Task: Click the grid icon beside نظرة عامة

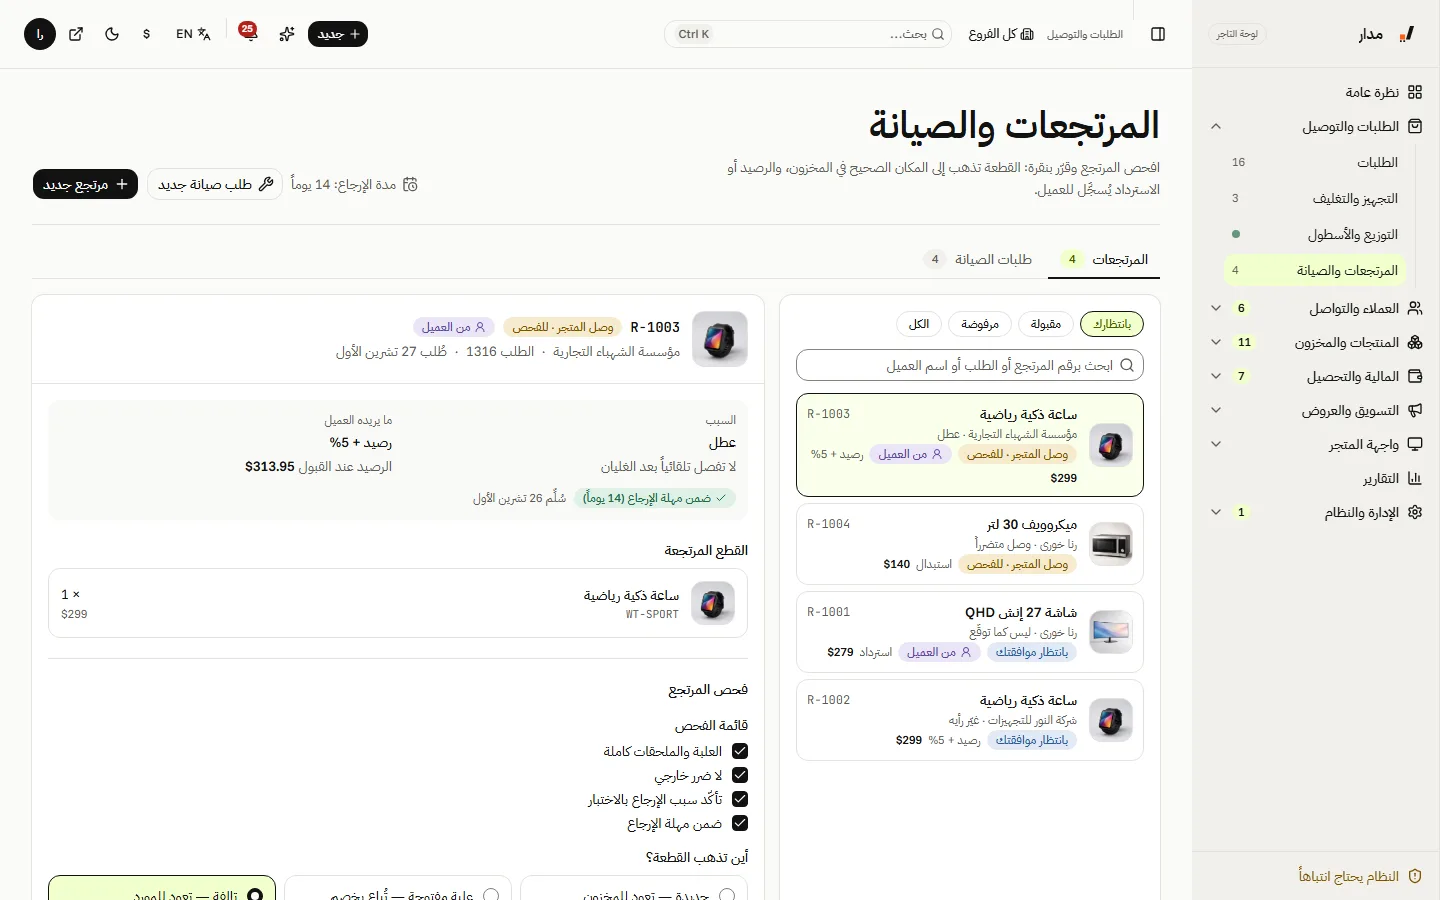Action: (1415, 92)
